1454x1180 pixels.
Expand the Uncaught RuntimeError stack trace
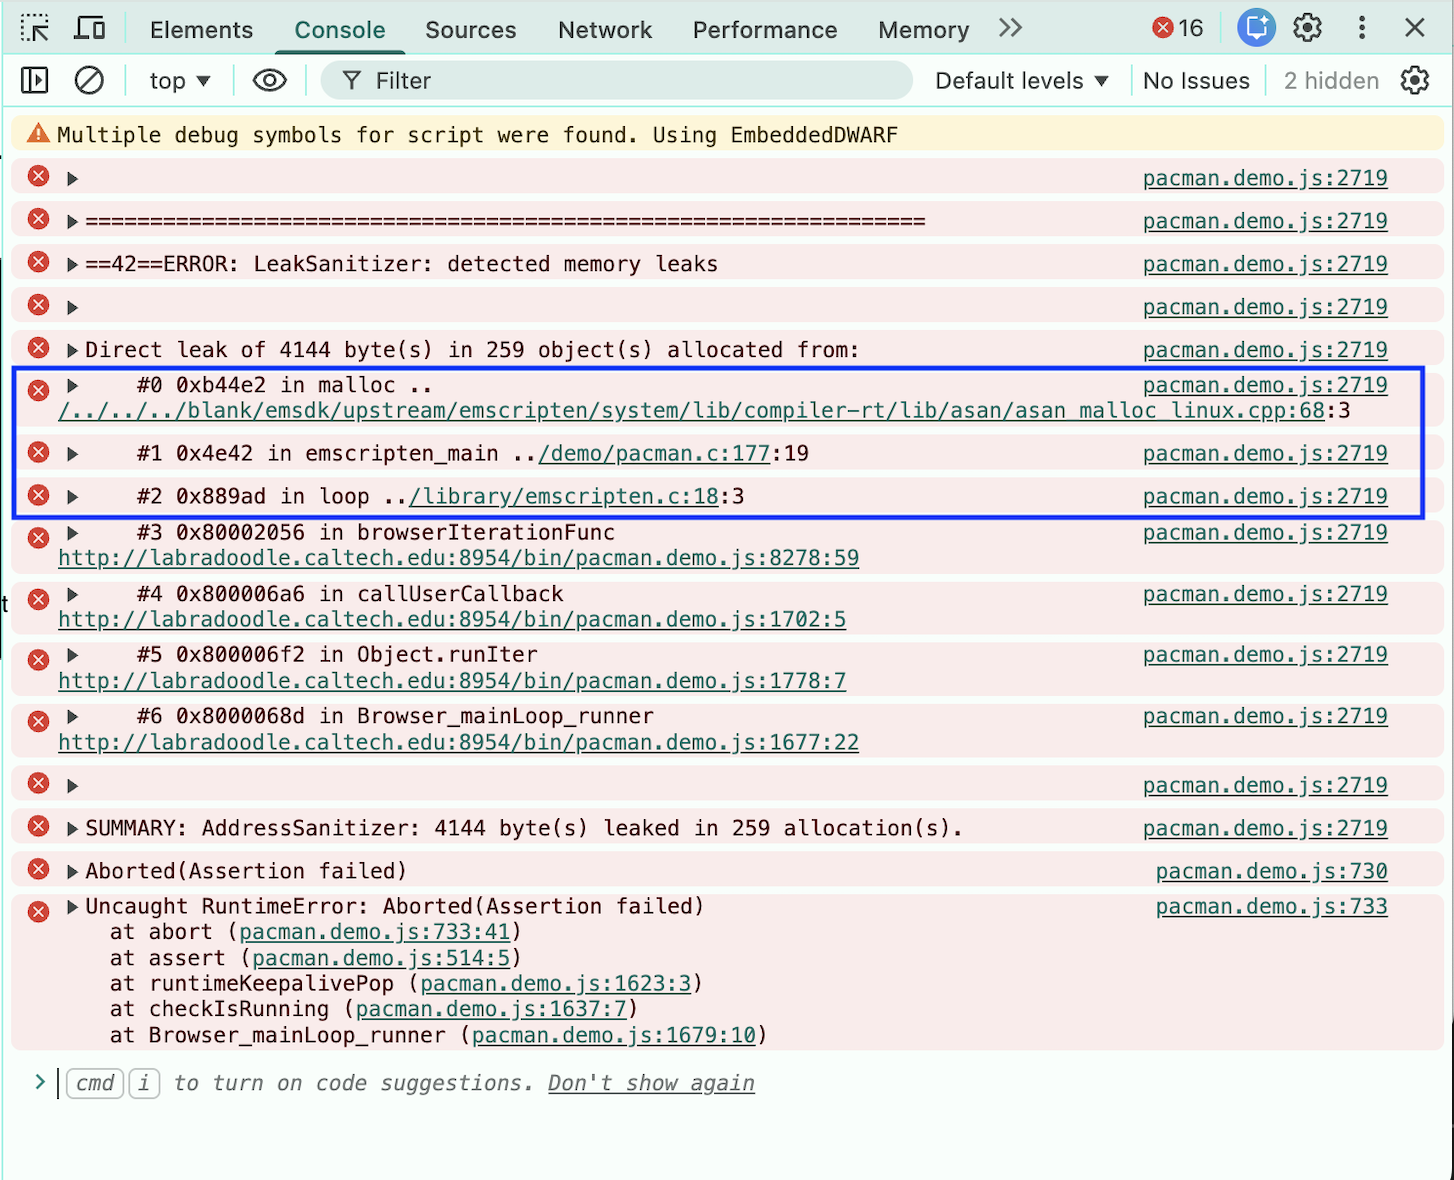(x=72, y=907)
